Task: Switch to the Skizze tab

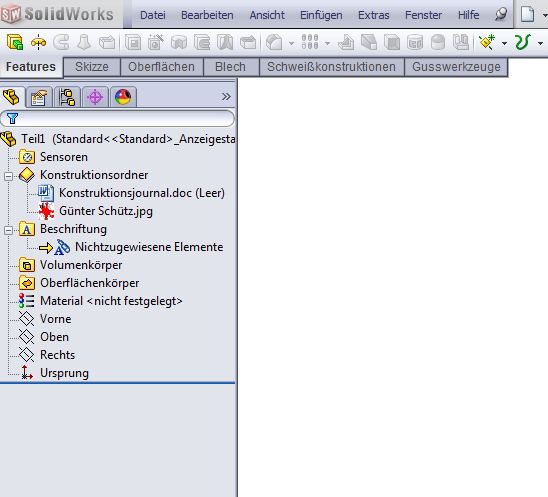Action: coord(92,67)
